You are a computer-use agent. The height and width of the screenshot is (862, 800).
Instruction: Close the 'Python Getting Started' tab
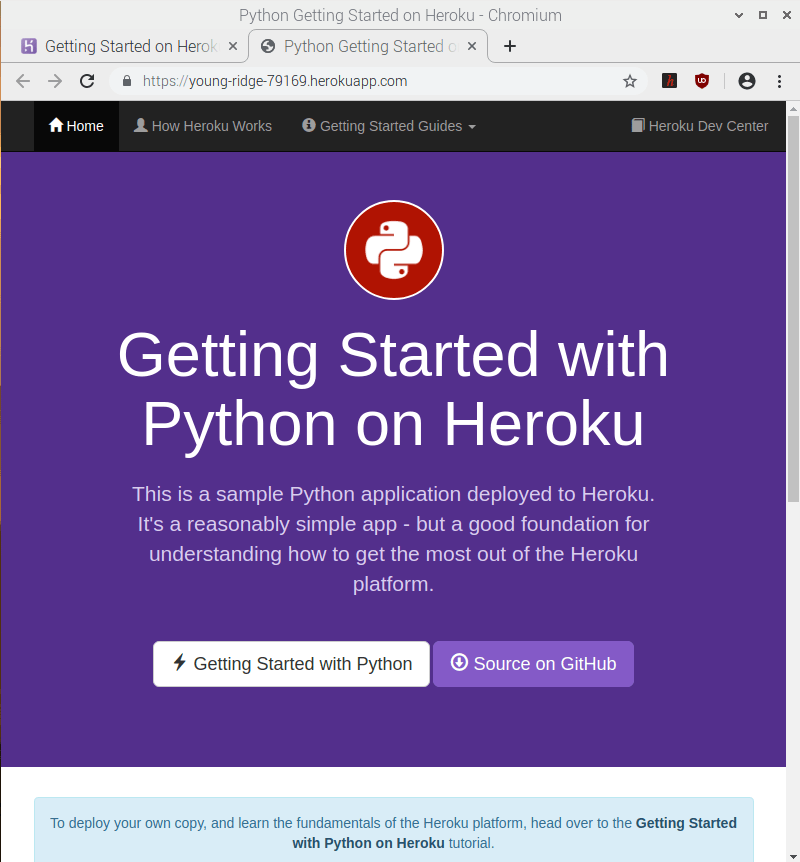(472, 46)
